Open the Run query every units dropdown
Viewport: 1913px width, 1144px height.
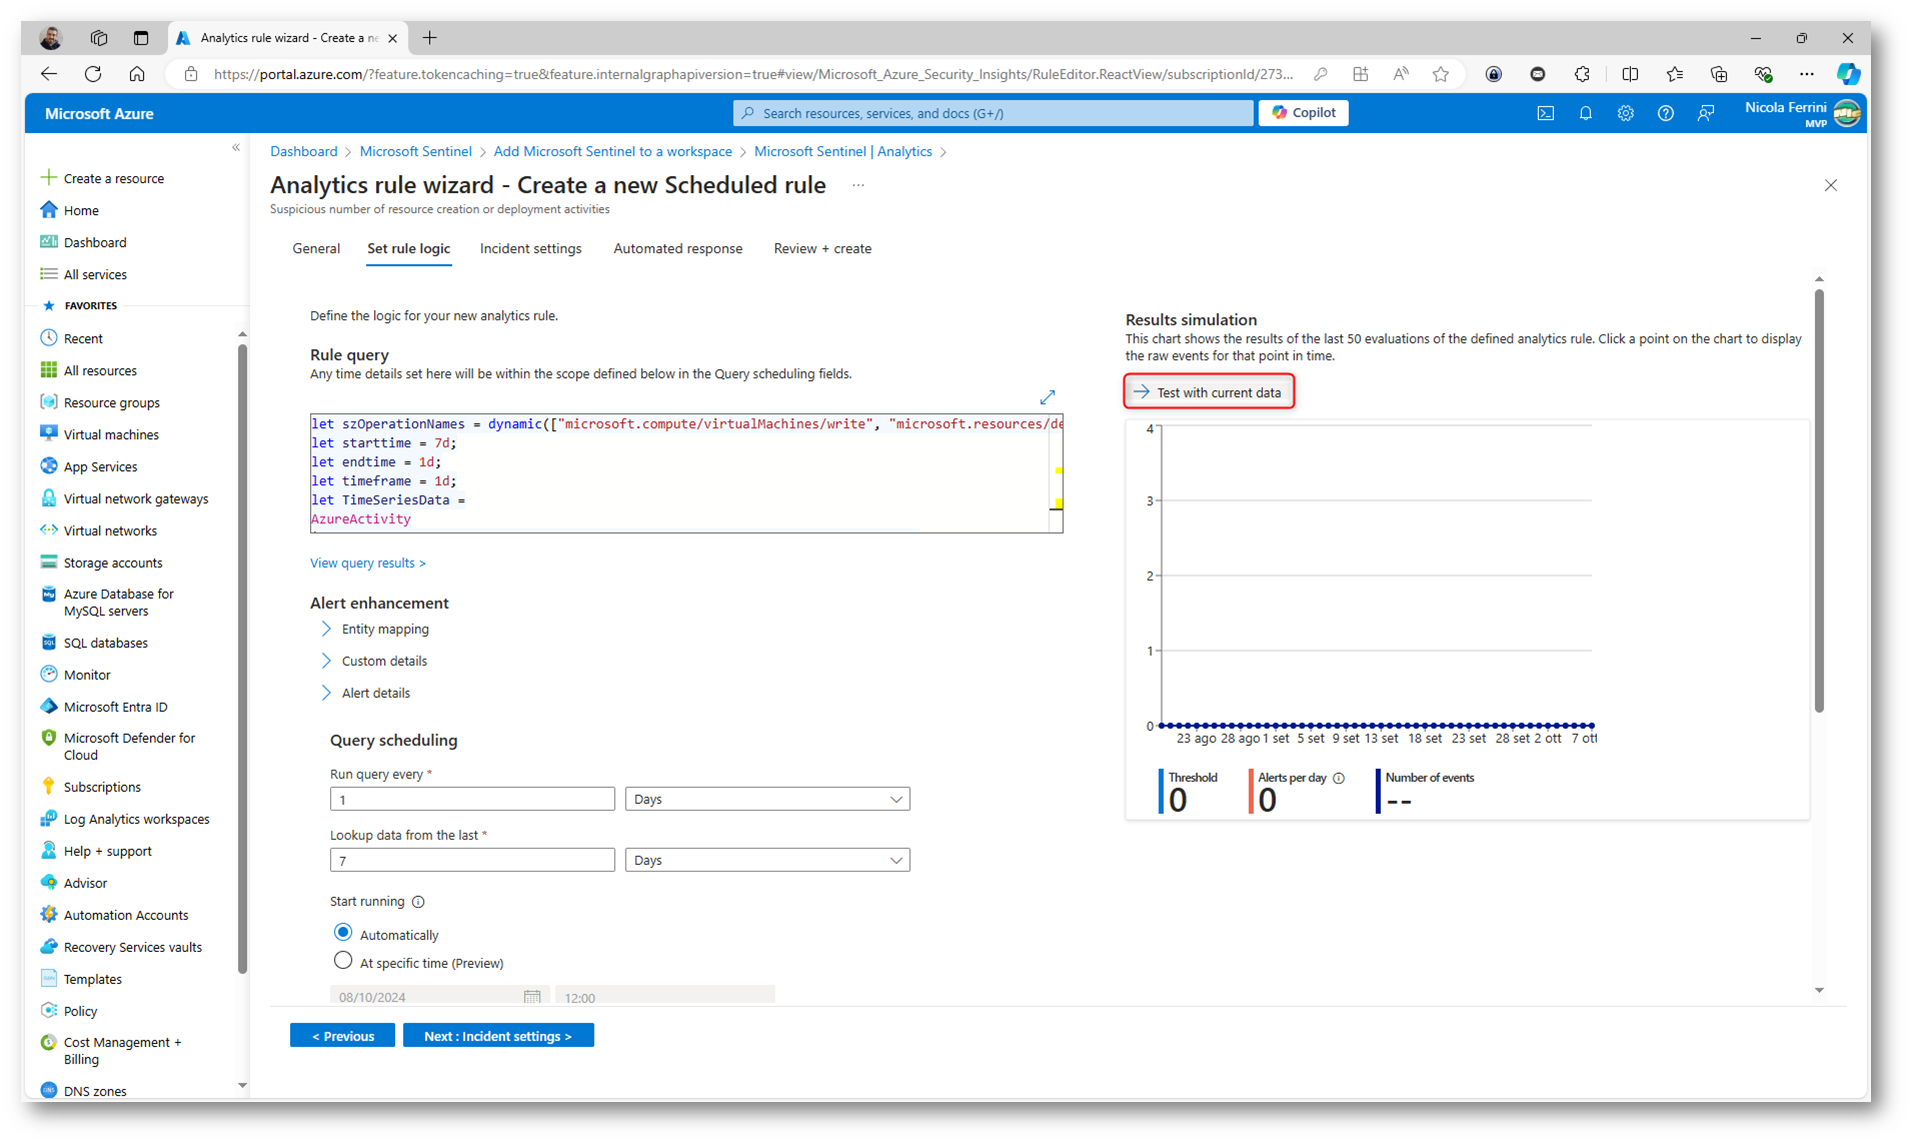[767, 799]
